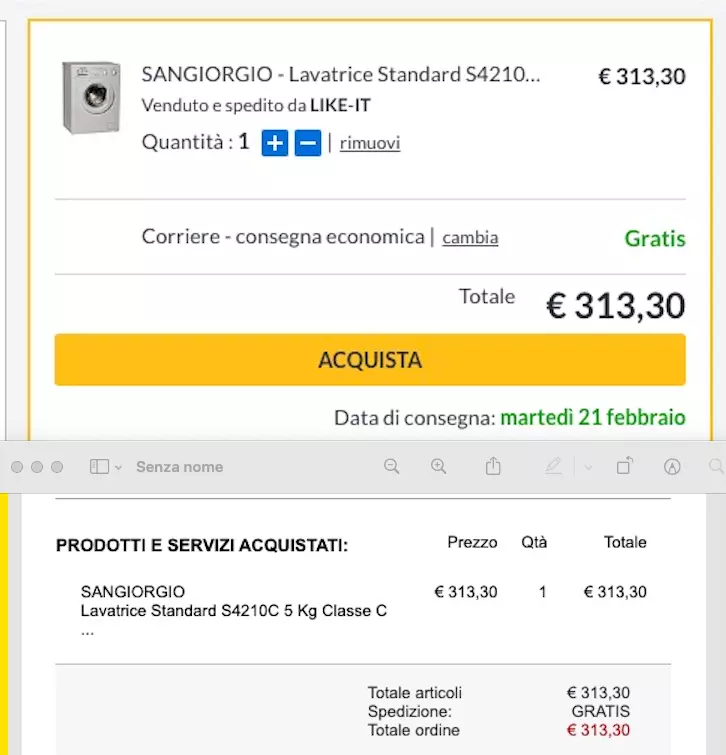
Task: Close the Preview window with red button
Action: pyautogui.click(x=17, y=467)
